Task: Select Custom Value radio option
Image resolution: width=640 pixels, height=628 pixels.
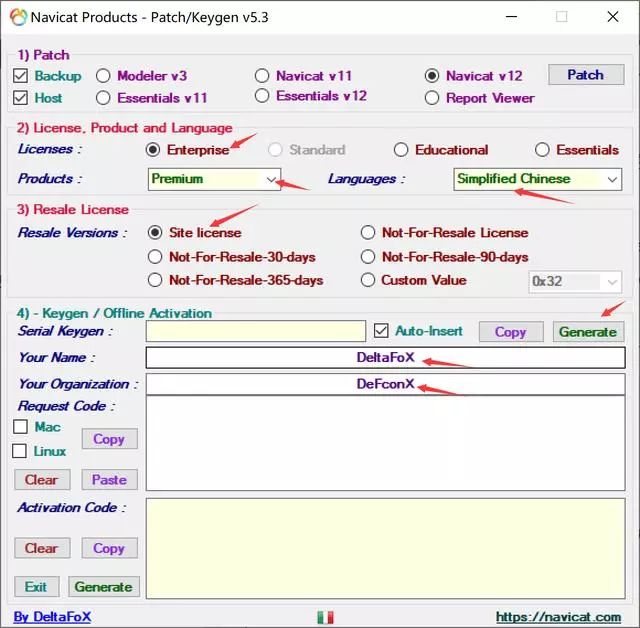Action: click(368, 280)
